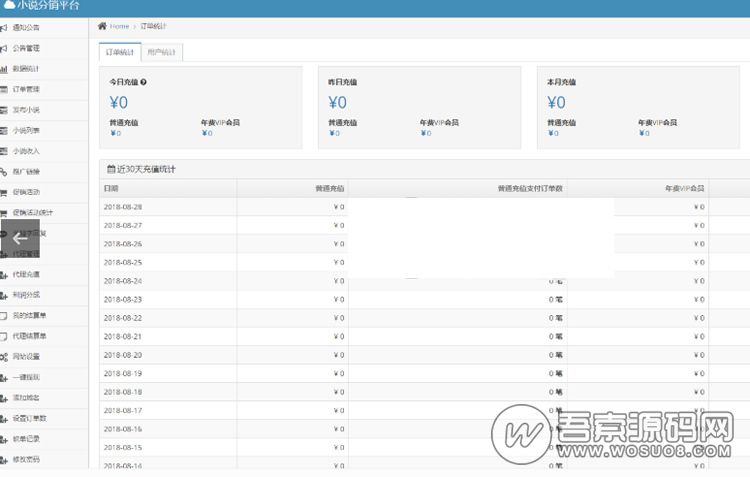Image resolution: width=750 pixels, height=477 pixels.
Task: Switch to the 用户统计 tab
Action: point(160,52)
